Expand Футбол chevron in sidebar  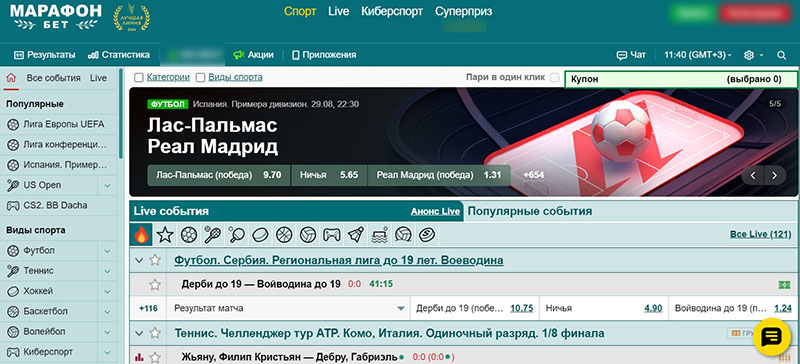click(x=107, y=251)
